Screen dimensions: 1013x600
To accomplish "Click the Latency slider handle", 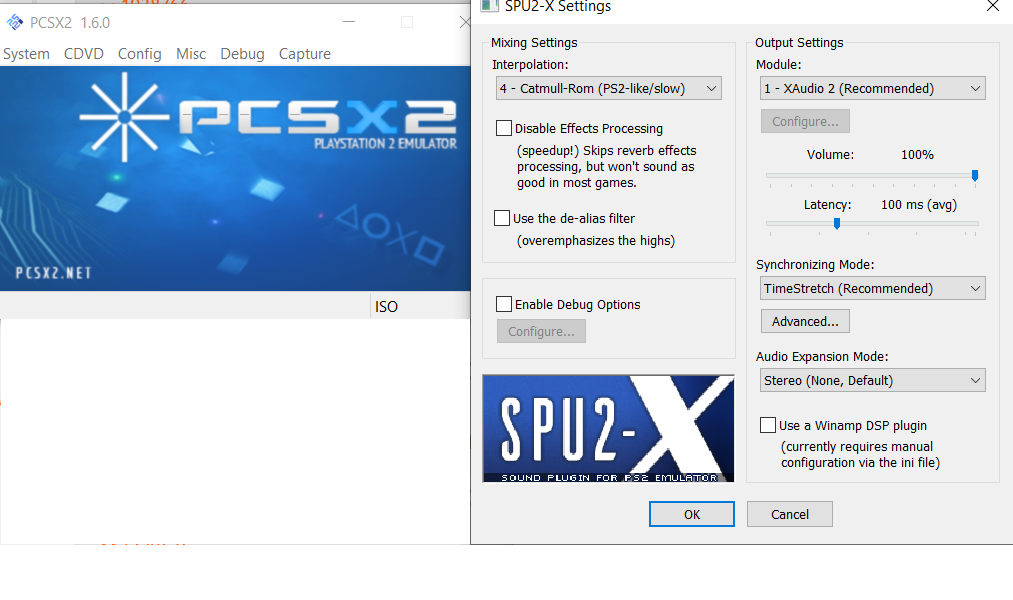I will coord(837,224).
